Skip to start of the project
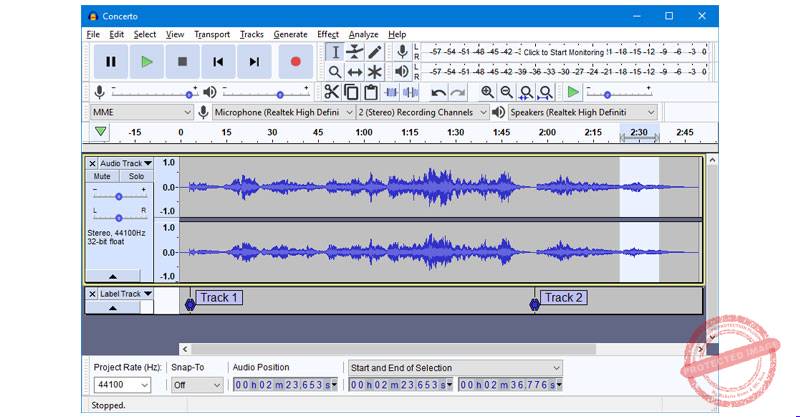This screenshot has height=417, width=800. pos(218,62)
